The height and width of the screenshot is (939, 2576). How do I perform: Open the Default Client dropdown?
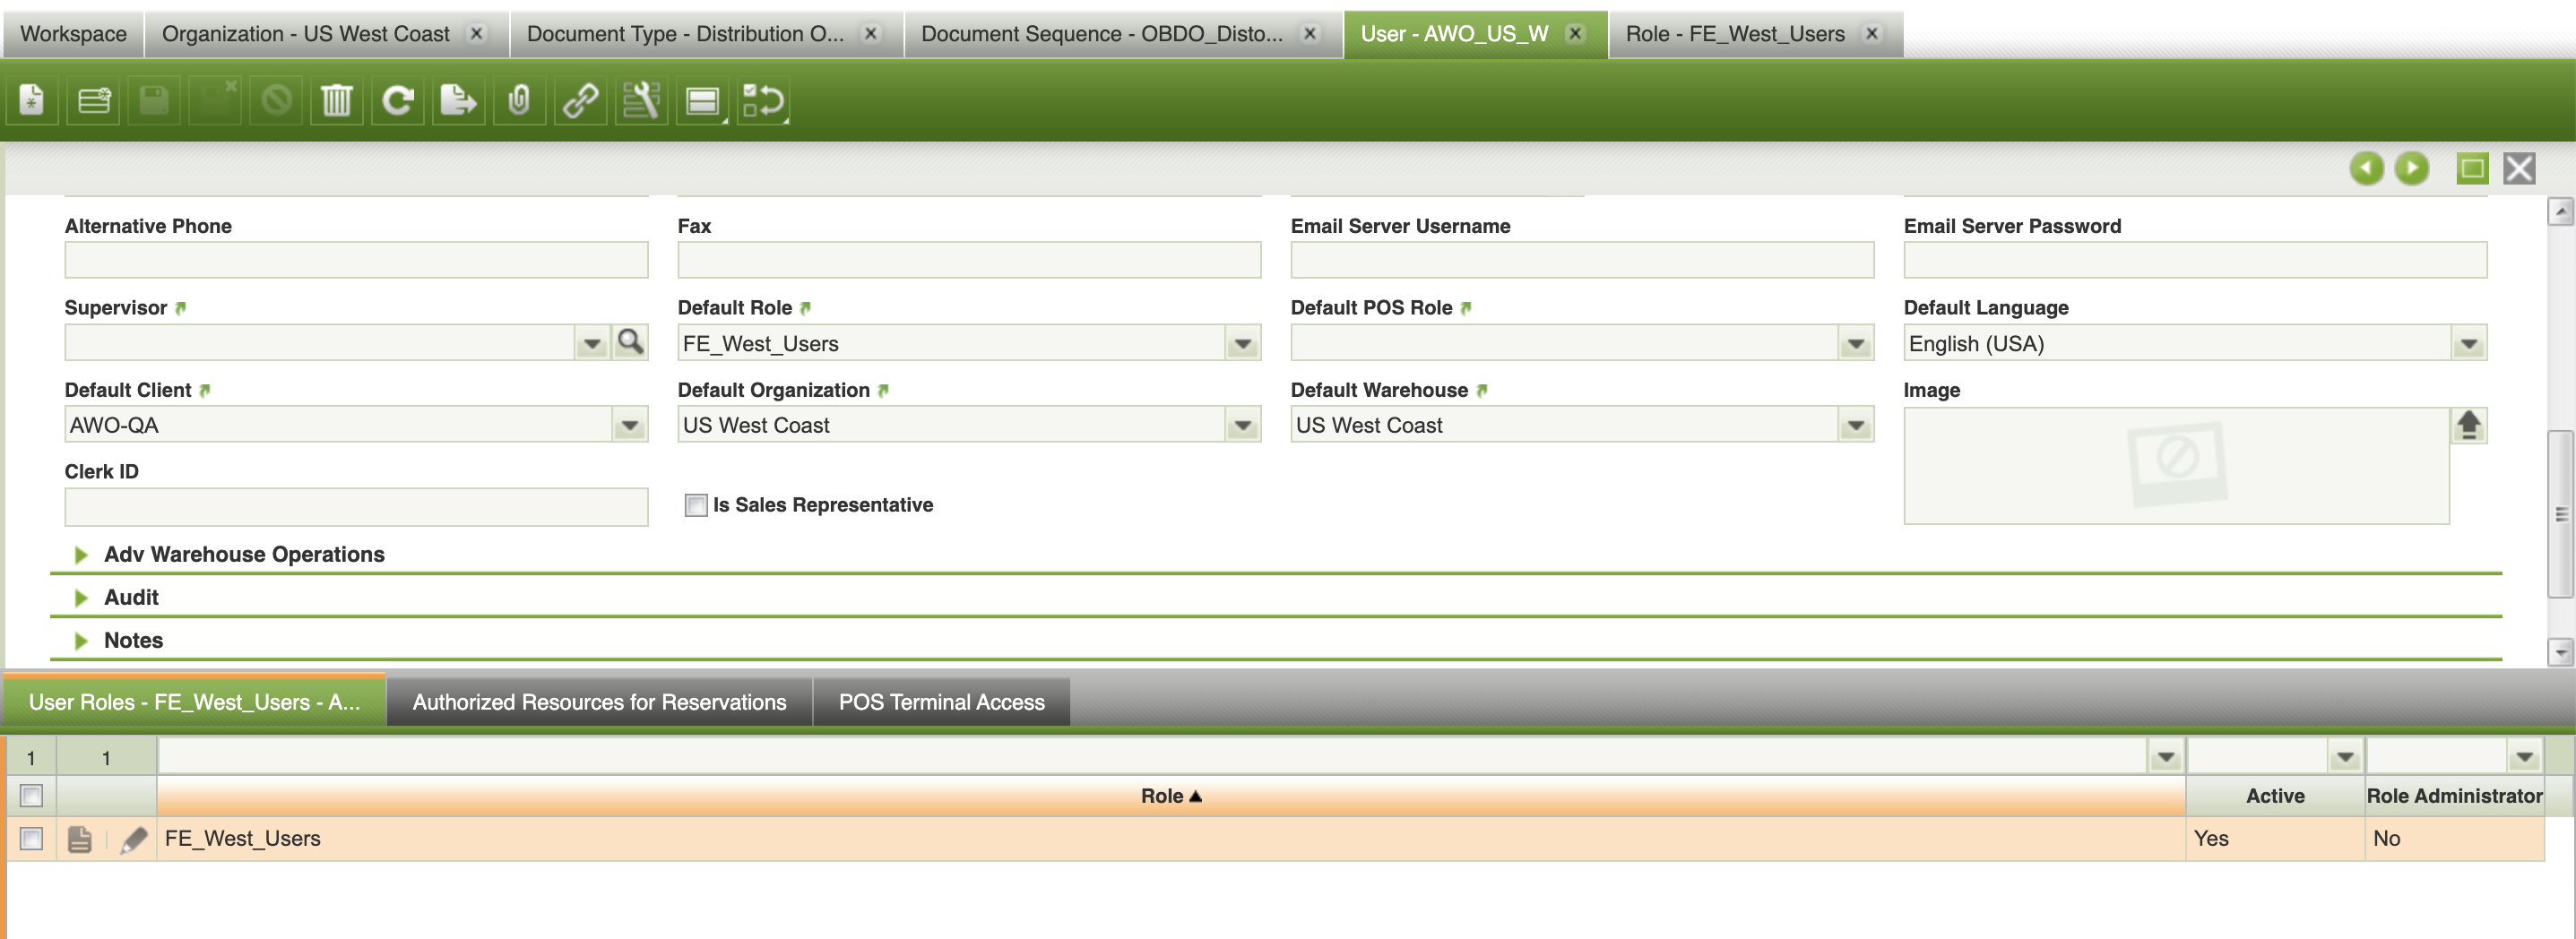click(630, 425)
